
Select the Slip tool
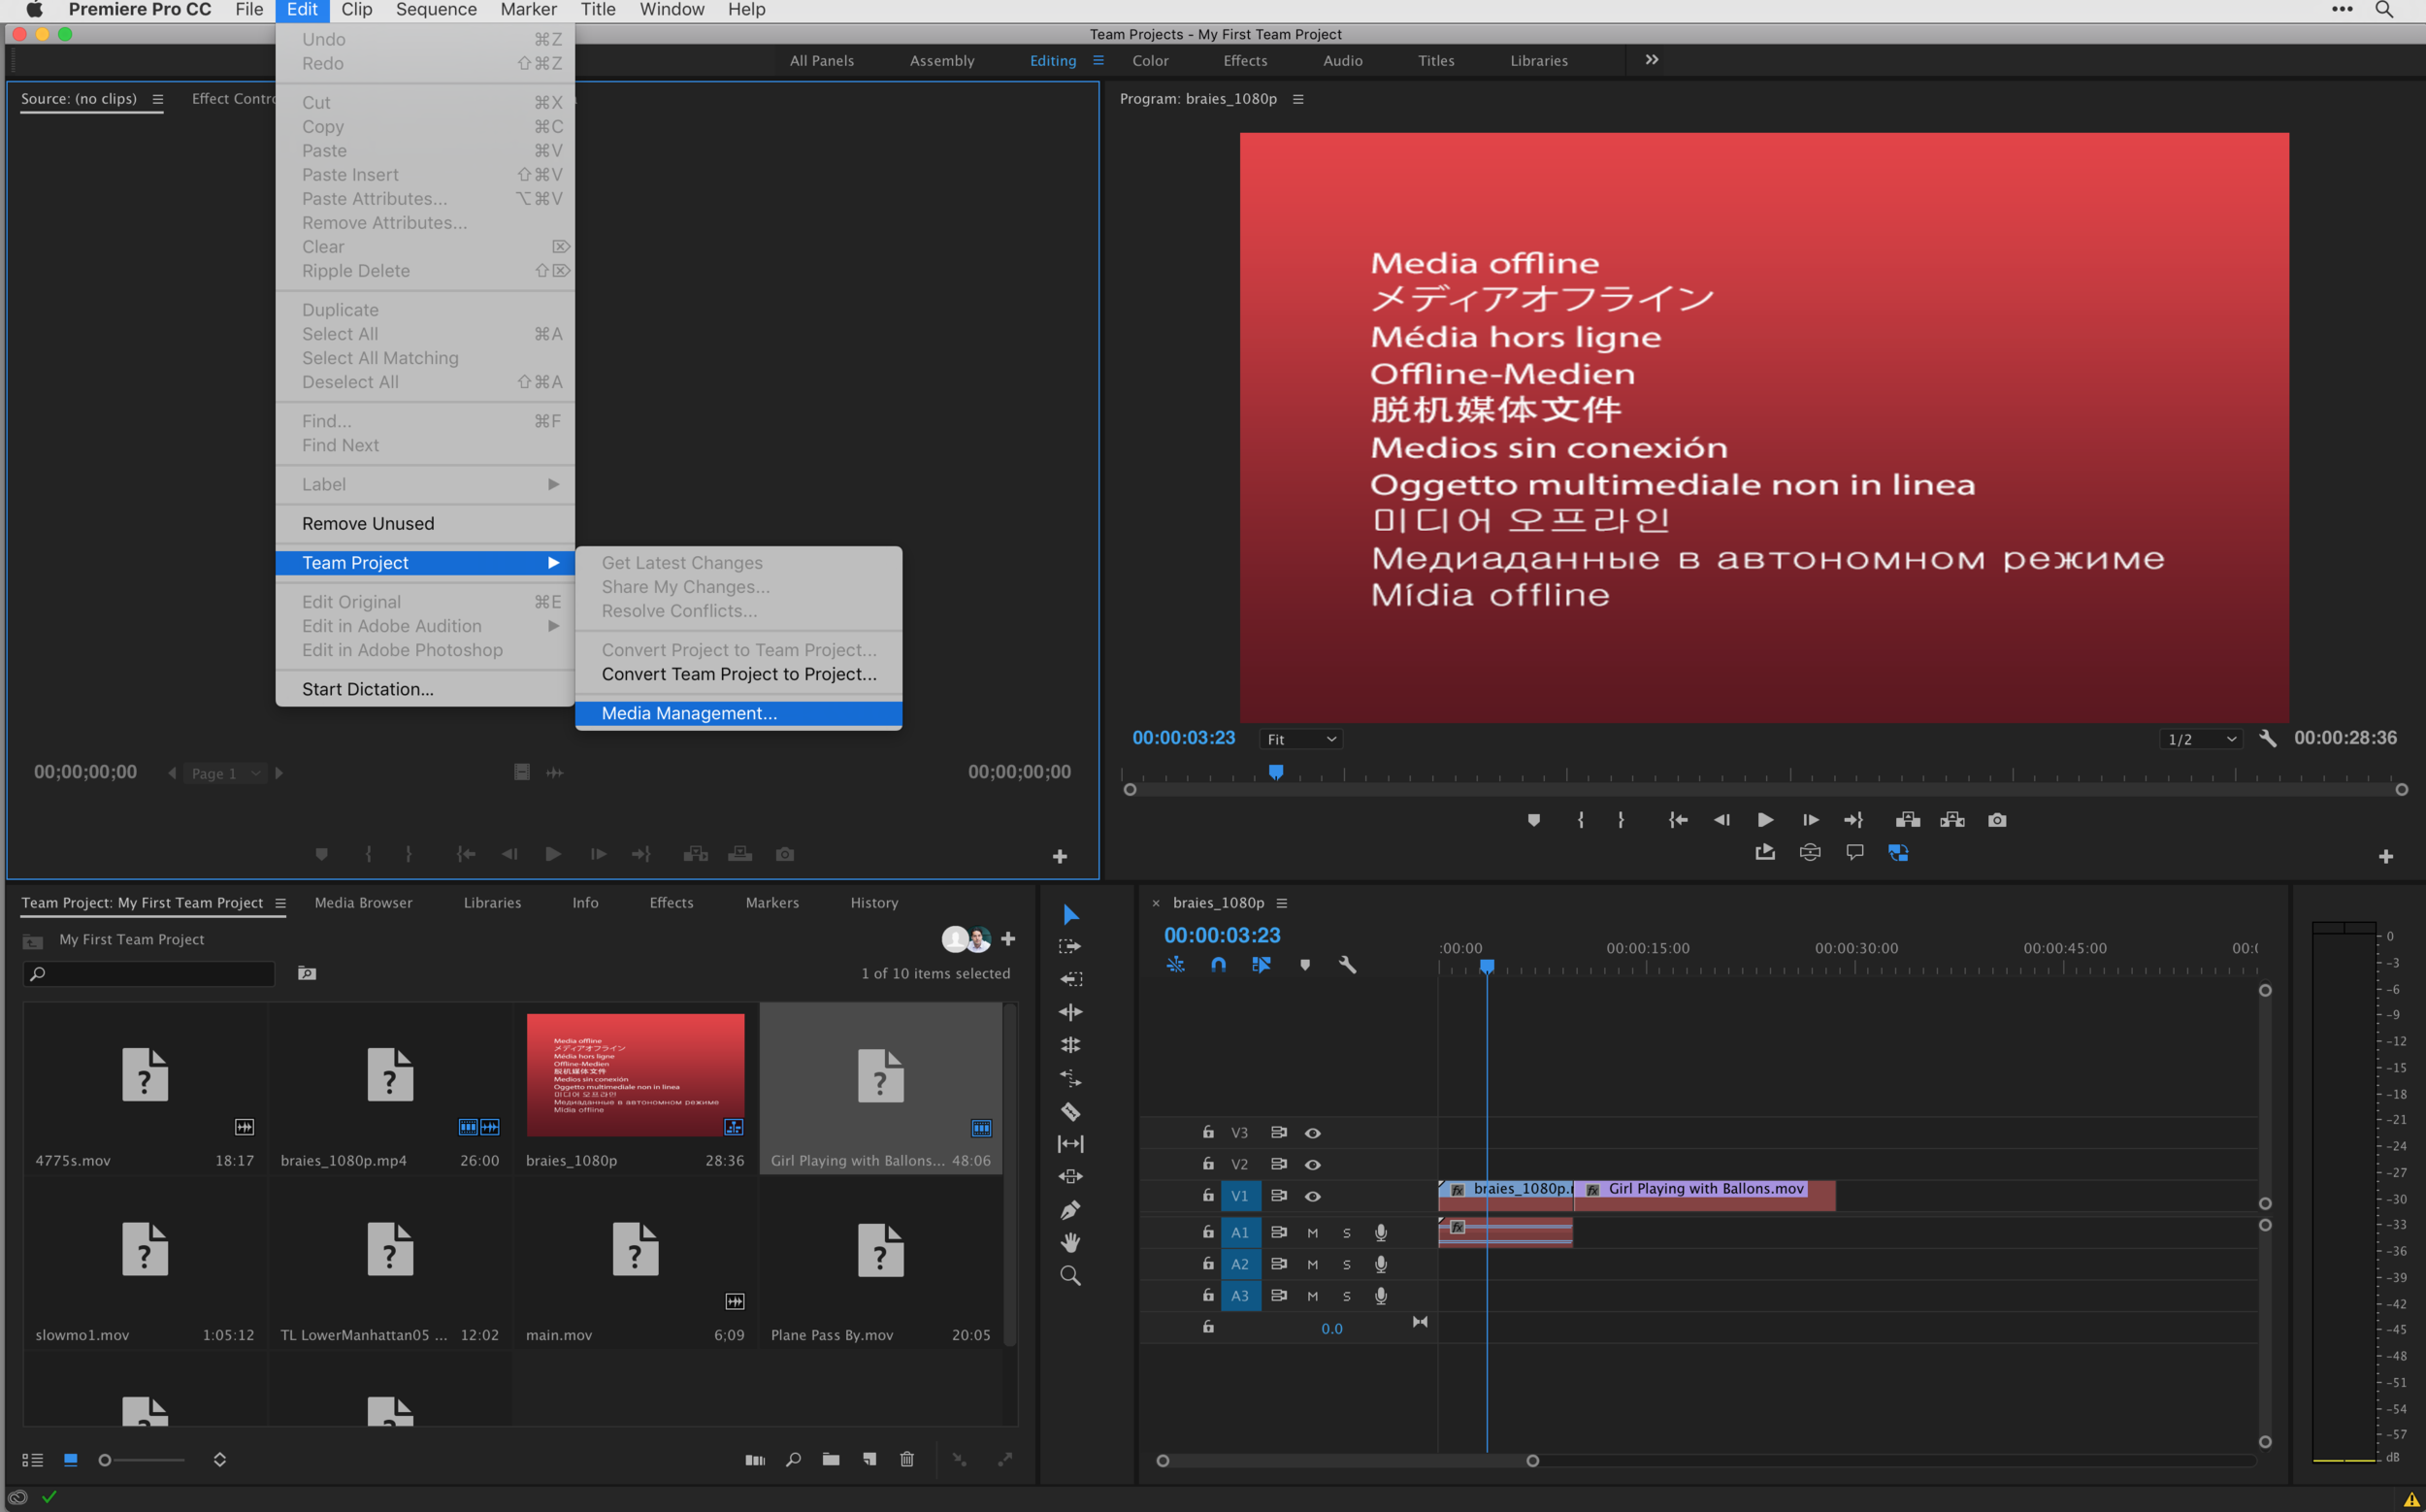[1070, 1144]
